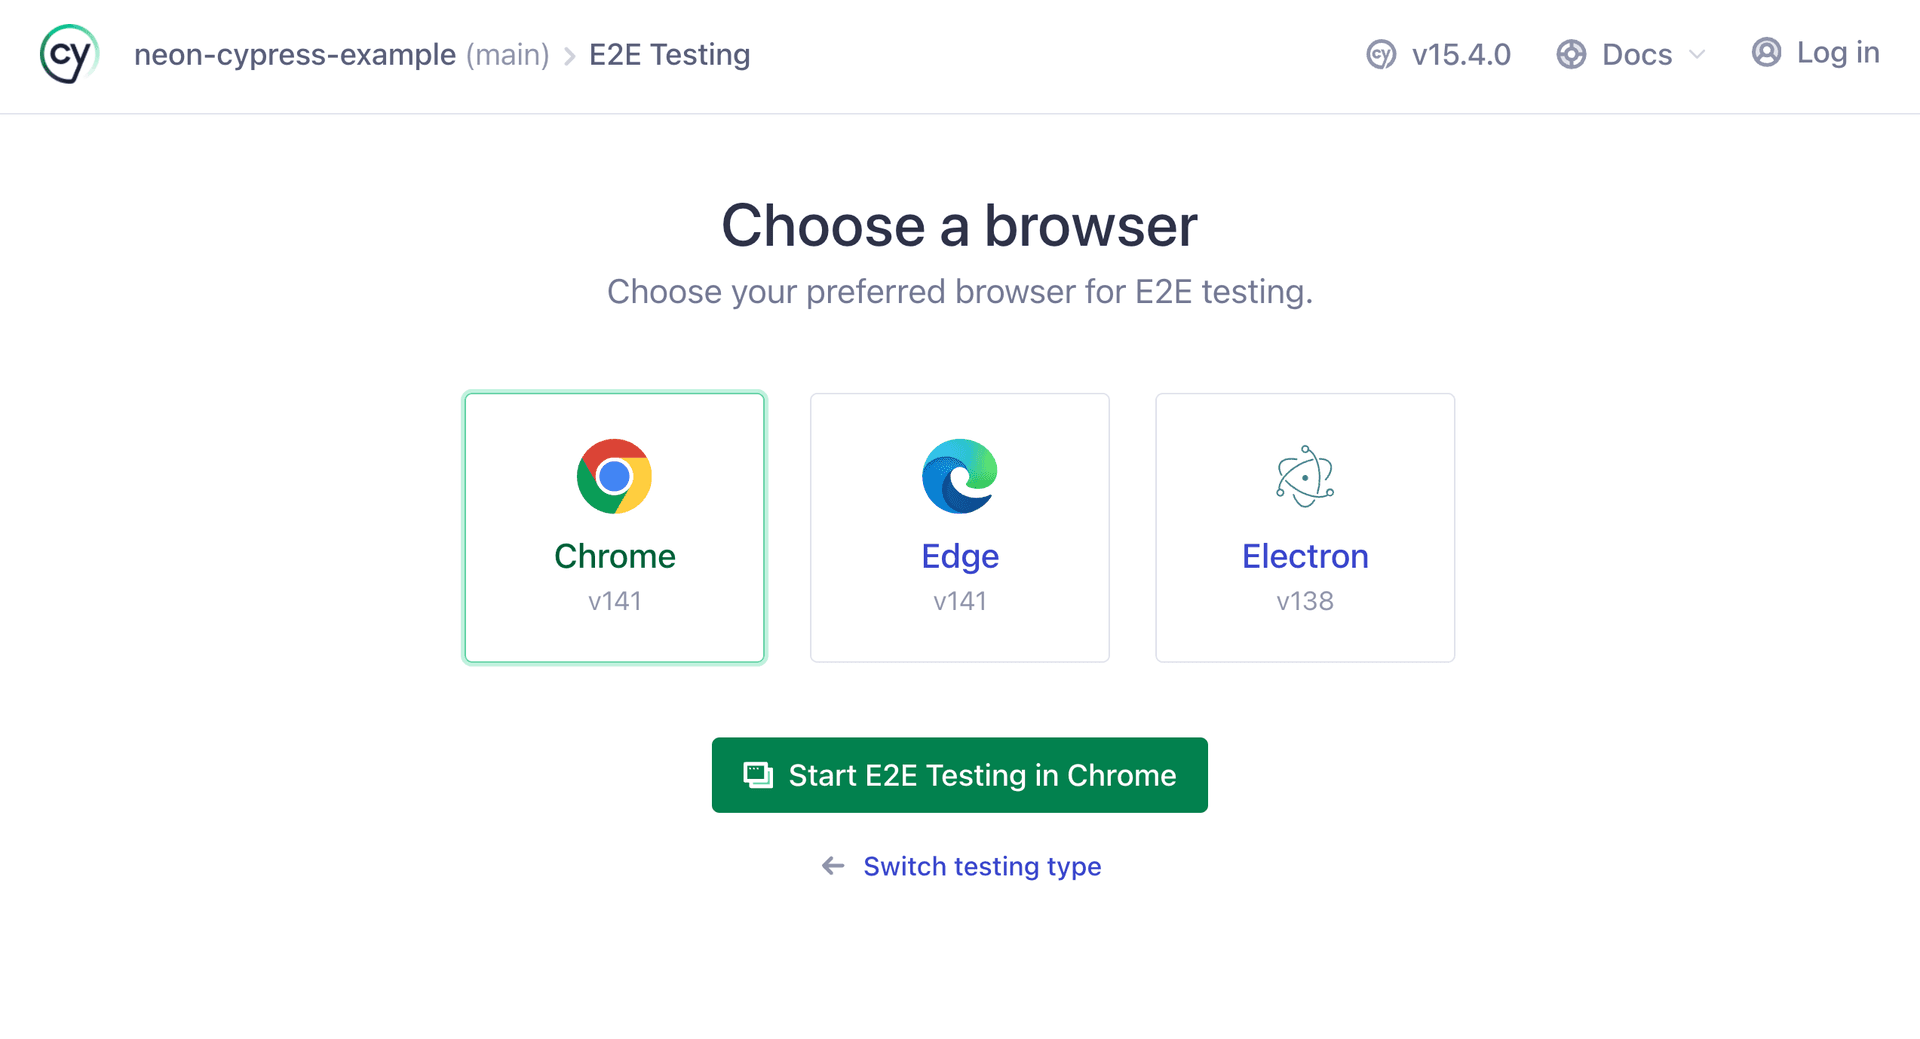
Task: Open the Docs dropdown menu
Action: pyautogui.click(x=1634, y=55)
